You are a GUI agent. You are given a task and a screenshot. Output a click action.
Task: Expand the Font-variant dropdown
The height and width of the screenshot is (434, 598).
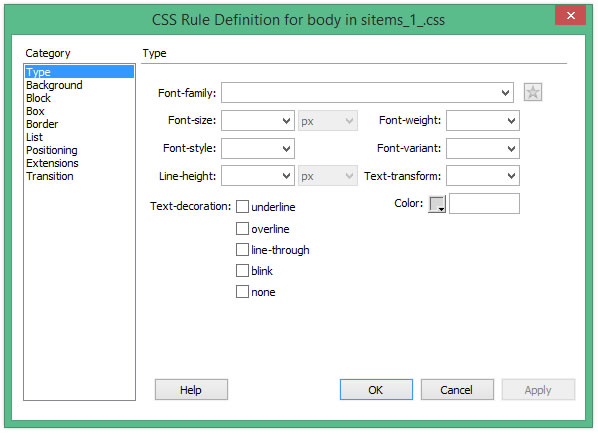coord(483,148)
